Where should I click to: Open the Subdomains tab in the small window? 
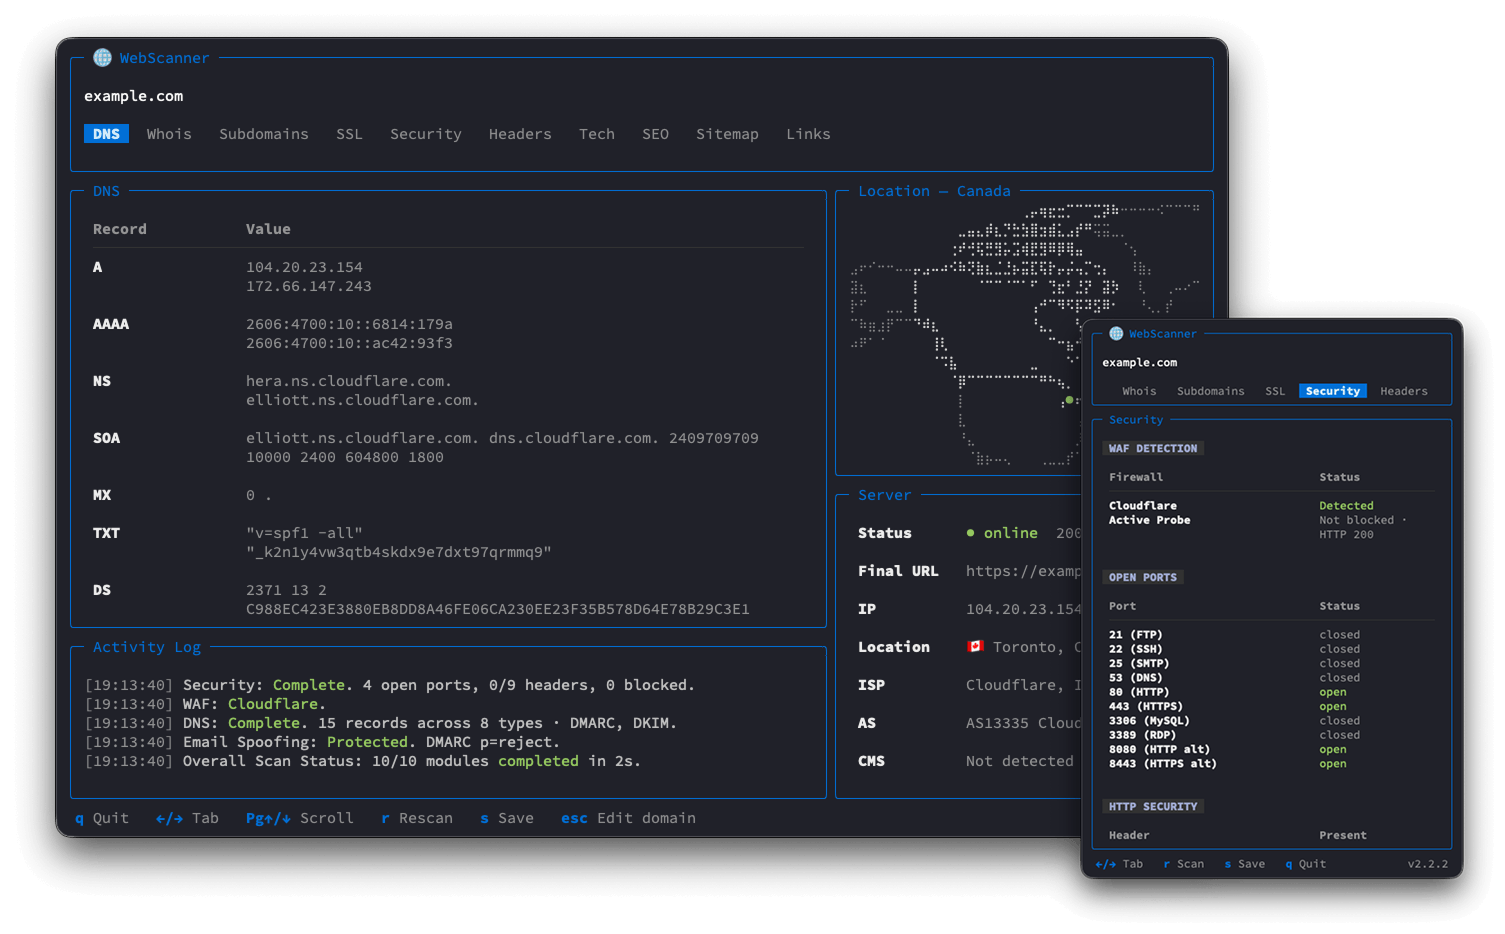coord(1211,391)
